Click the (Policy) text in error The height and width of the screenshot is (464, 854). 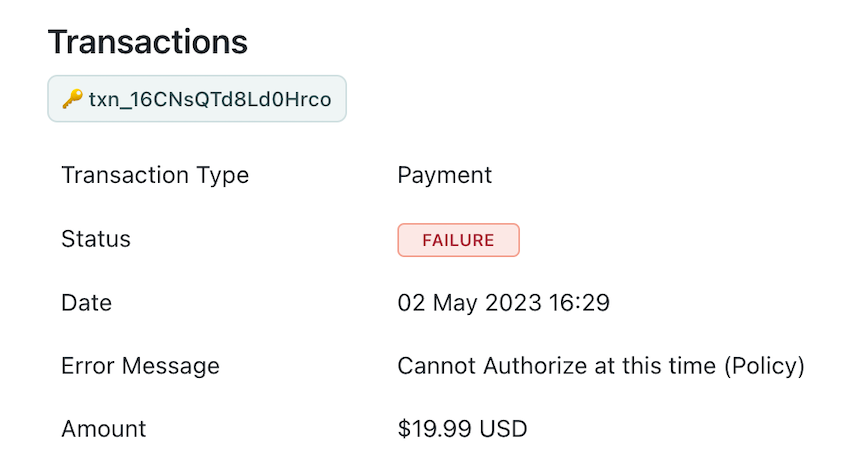tap(763, 365)
